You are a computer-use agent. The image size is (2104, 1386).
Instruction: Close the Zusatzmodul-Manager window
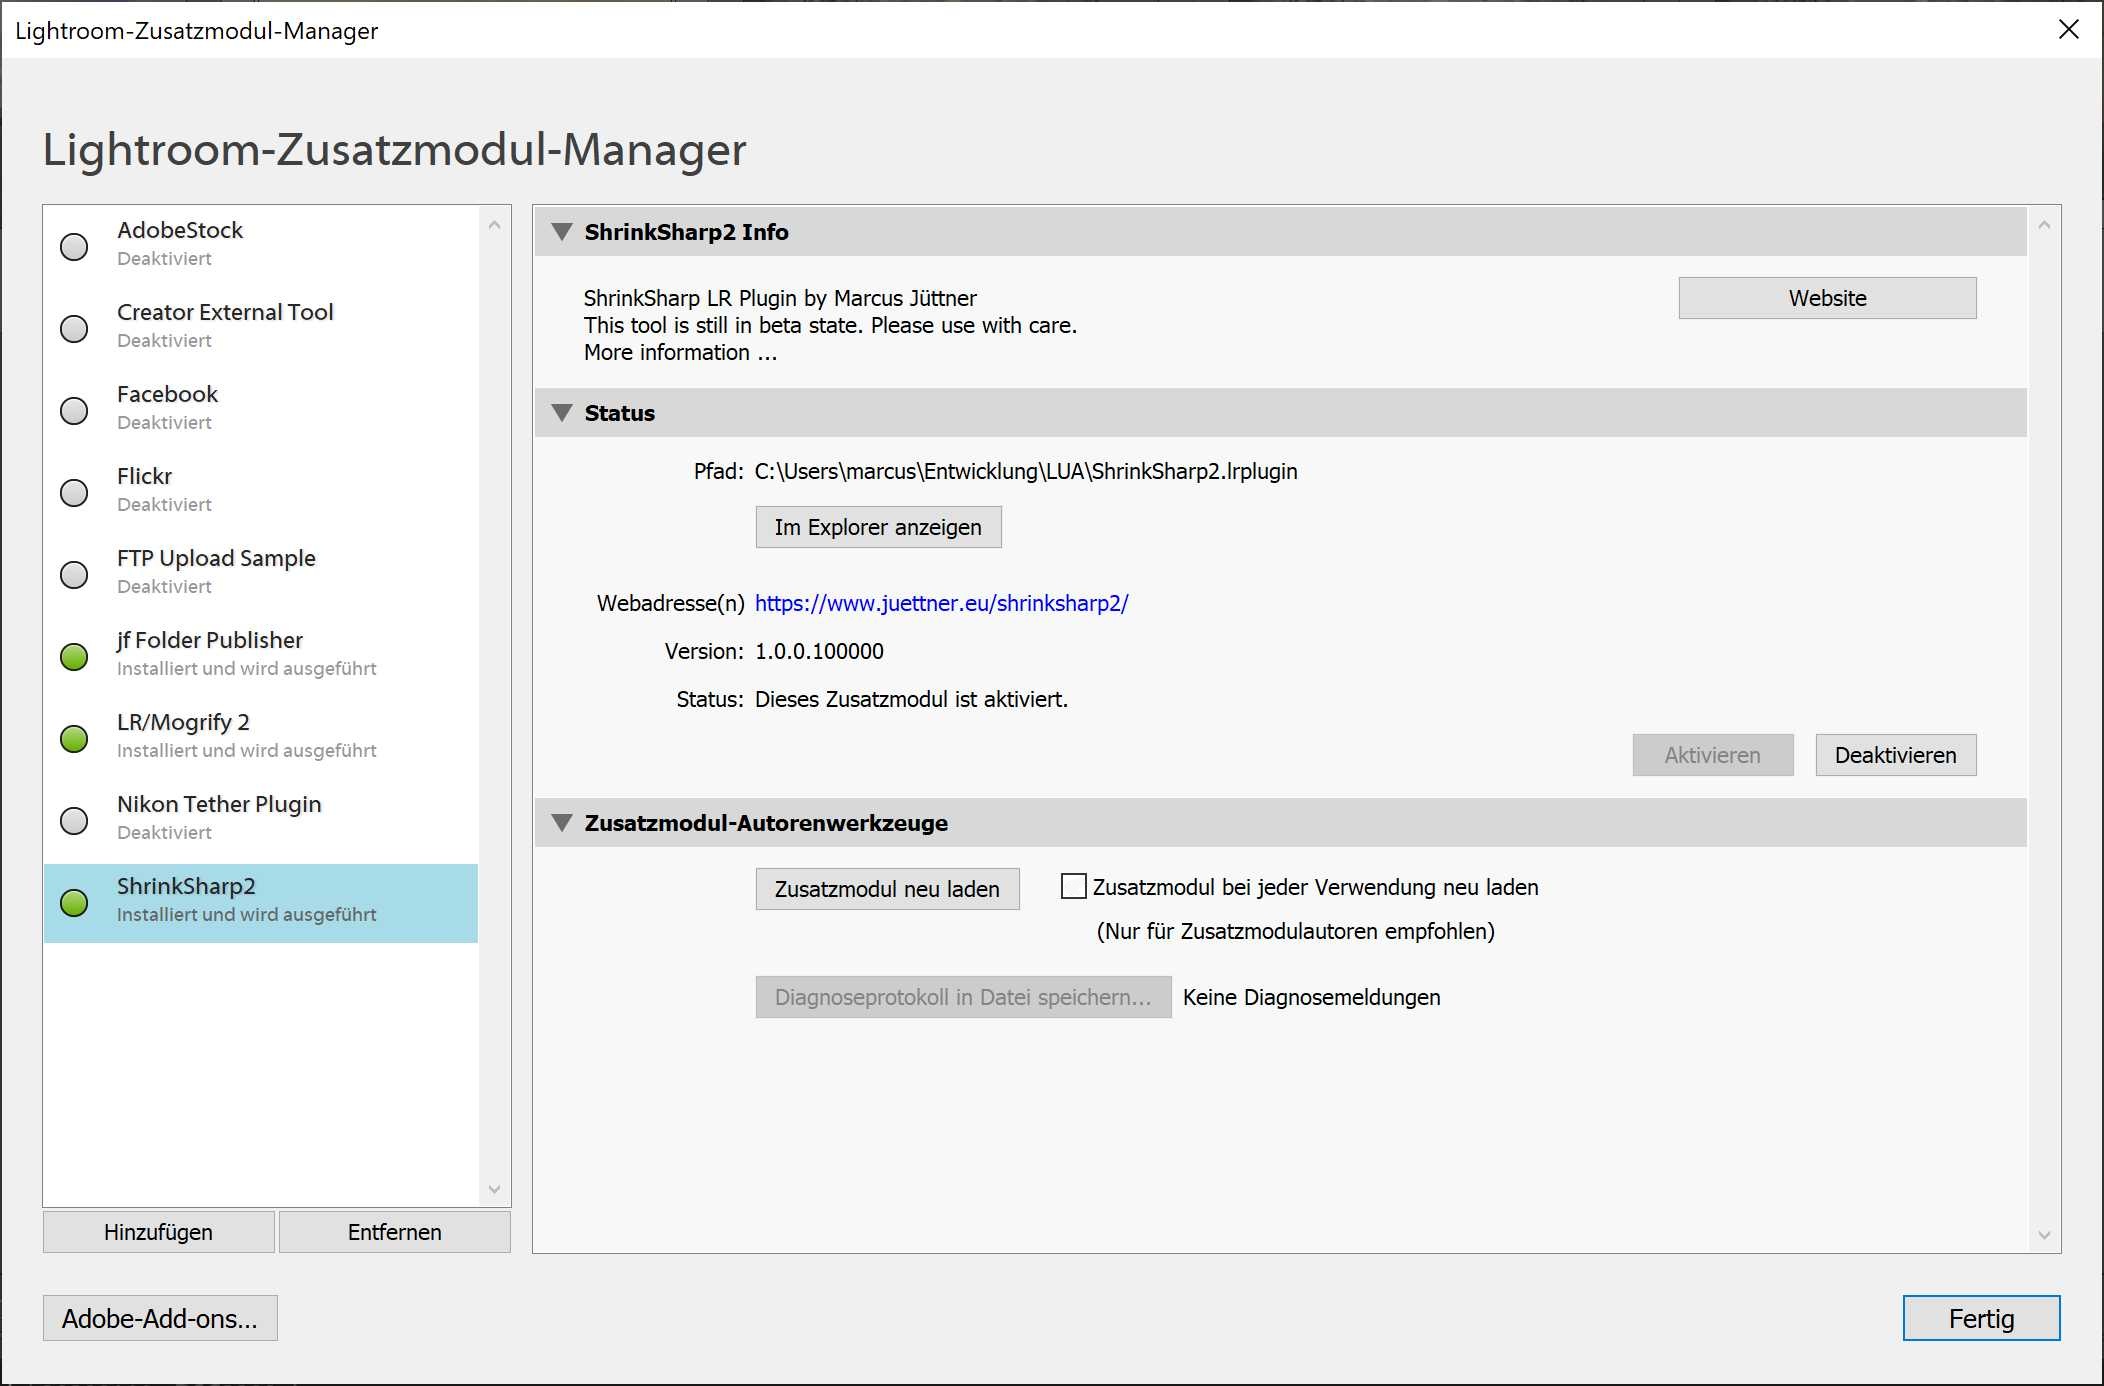pyautogui.click(x=2068, y=29)
